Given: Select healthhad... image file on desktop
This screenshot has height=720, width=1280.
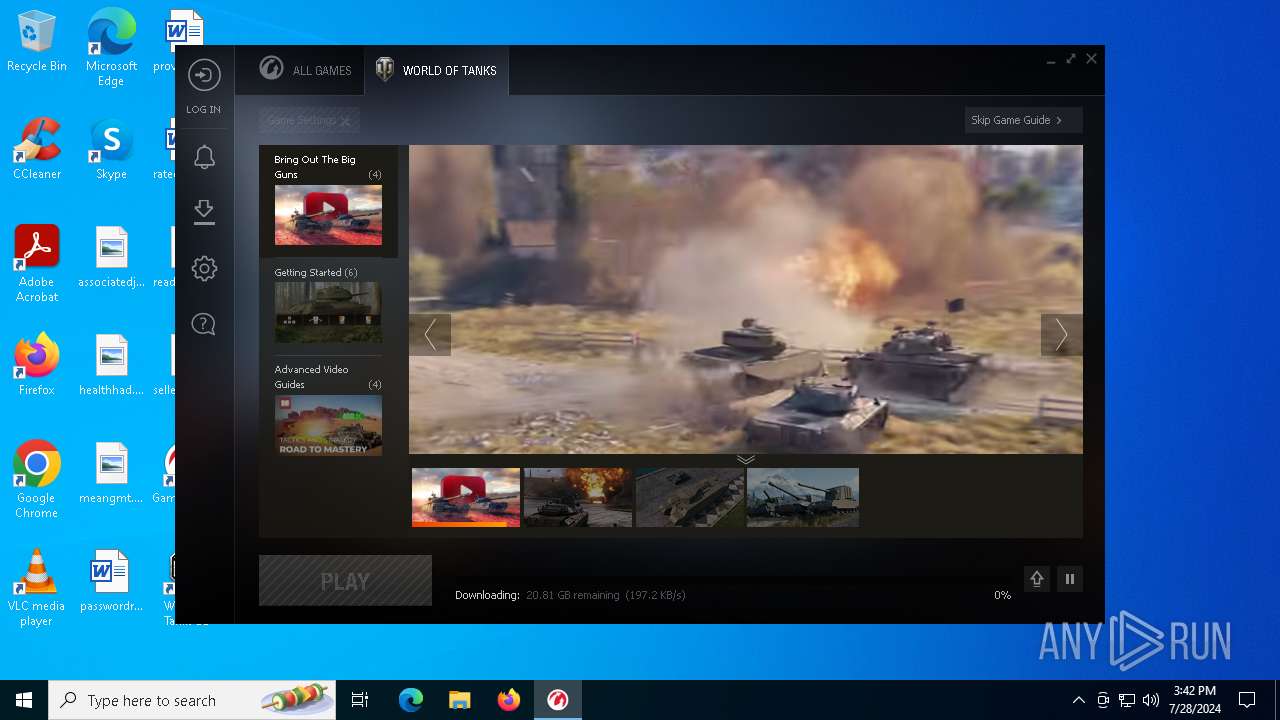Looking at the screenshot, I should 111,365.
